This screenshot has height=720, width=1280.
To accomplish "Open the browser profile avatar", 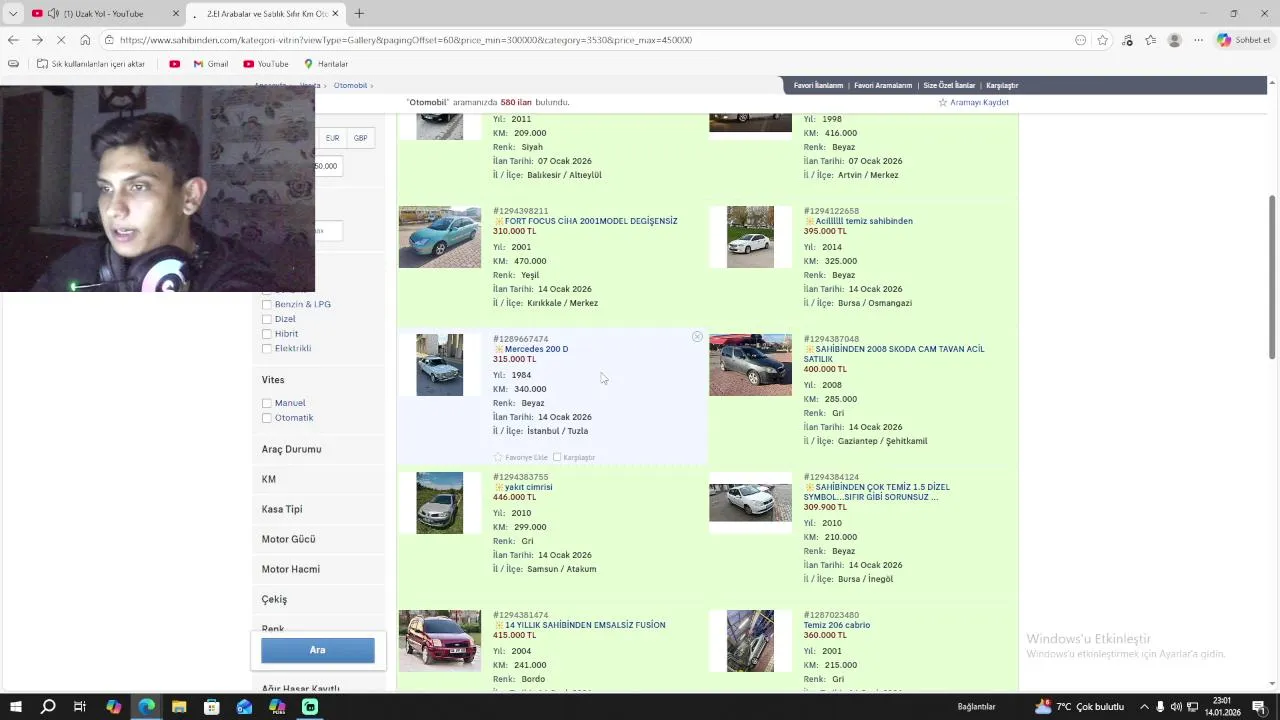I will (1175, 40).
